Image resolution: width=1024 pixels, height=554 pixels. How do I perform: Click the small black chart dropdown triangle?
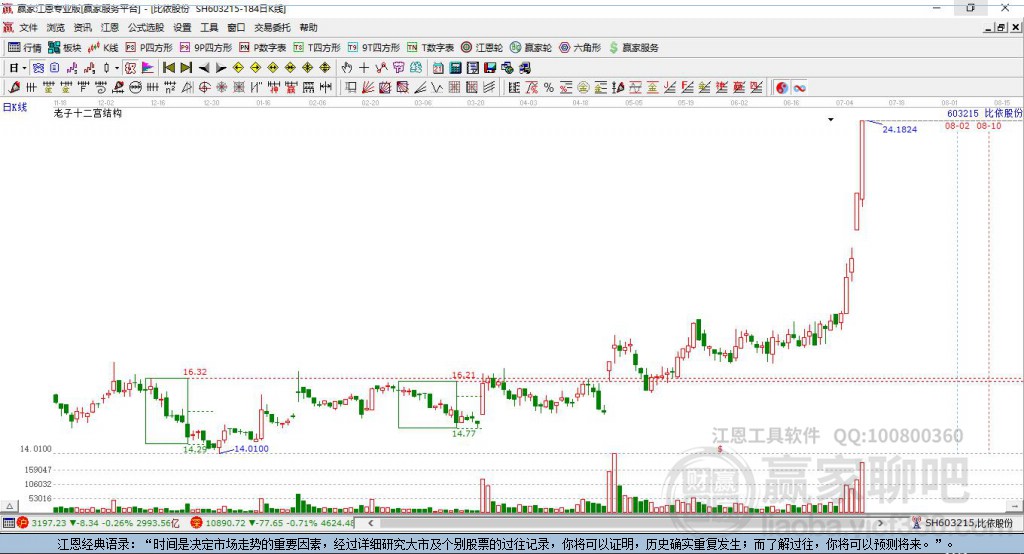tap(831, 120)
